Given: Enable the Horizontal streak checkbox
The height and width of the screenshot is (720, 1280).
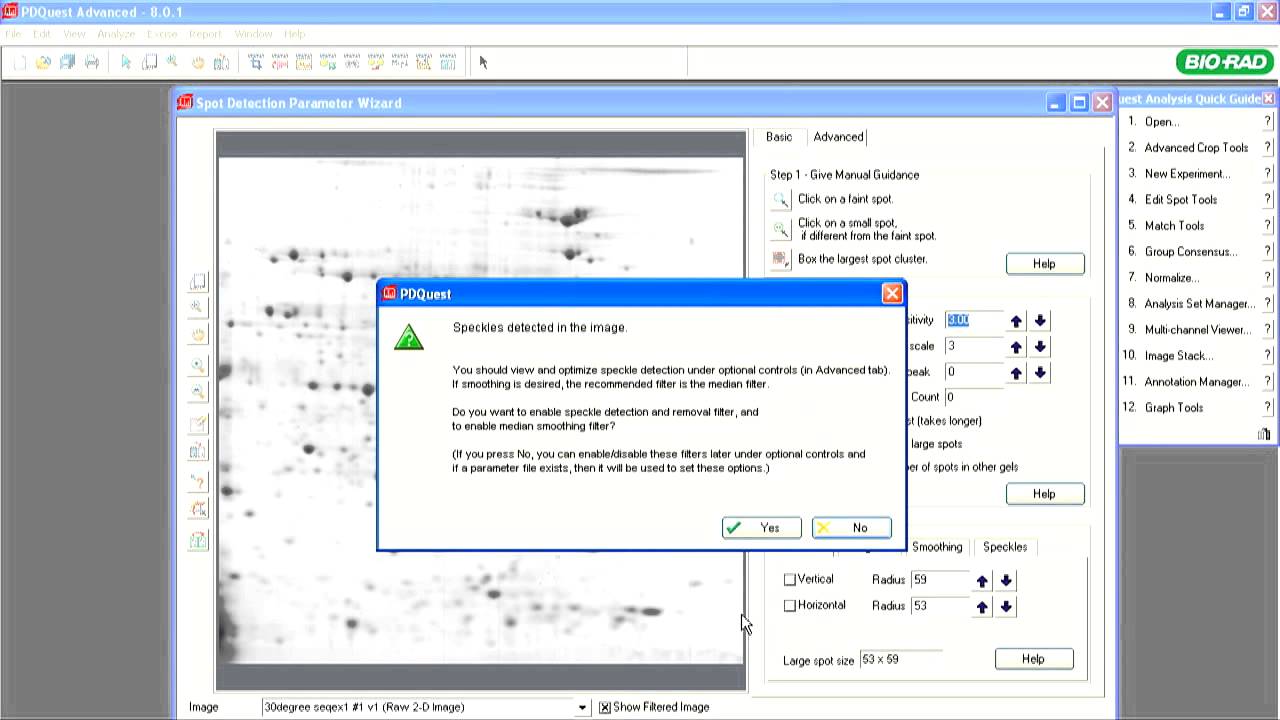Looking at the screenshot, I should click(x=790, y=605).
